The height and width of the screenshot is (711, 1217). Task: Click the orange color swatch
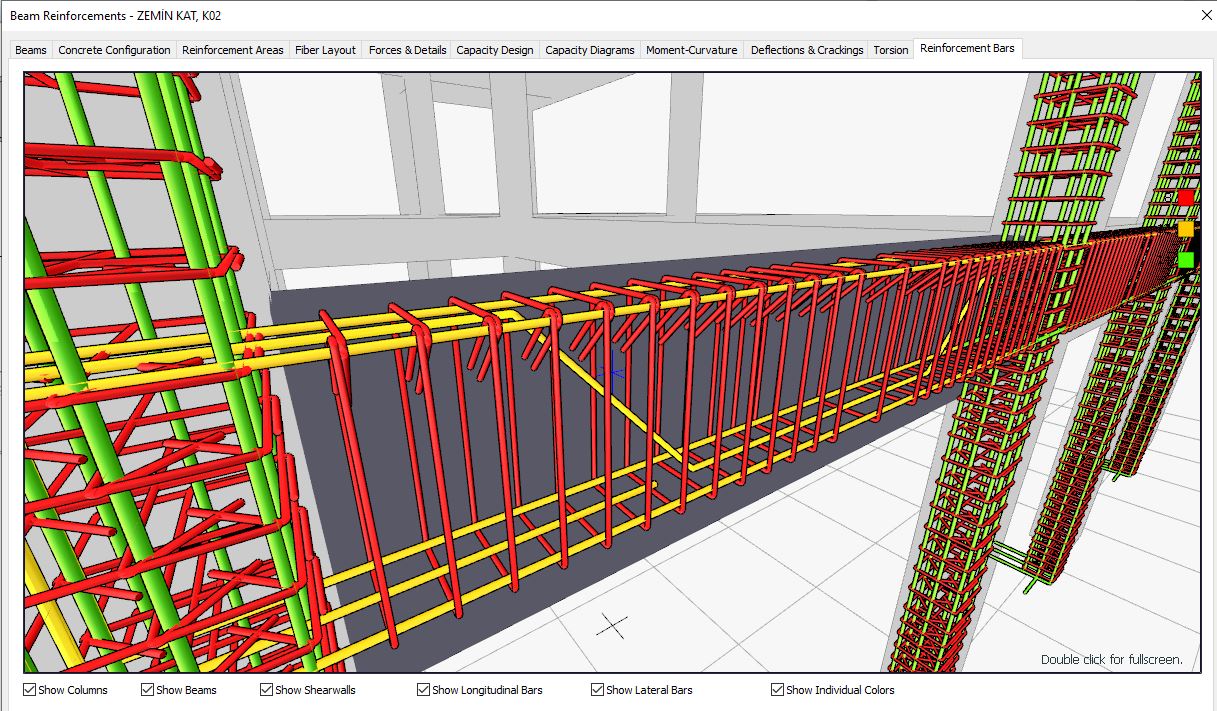pyautogui.click(x=1186, y=228)
